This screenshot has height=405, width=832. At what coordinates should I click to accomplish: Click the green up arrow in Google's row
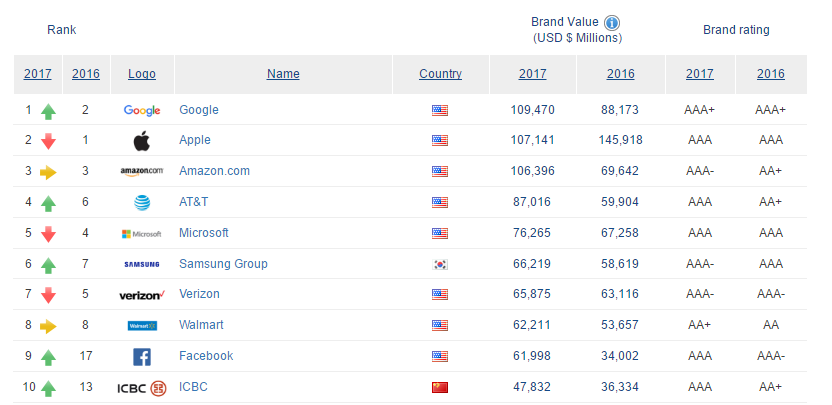[48, 111]
